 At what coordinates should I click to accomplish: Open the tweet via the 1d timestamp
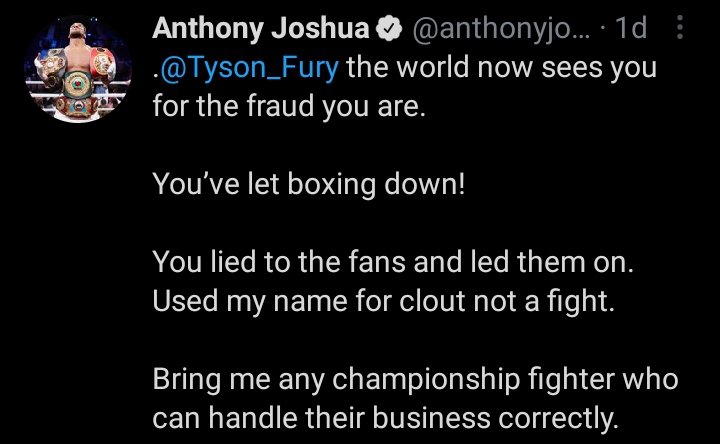click(631, 28)
